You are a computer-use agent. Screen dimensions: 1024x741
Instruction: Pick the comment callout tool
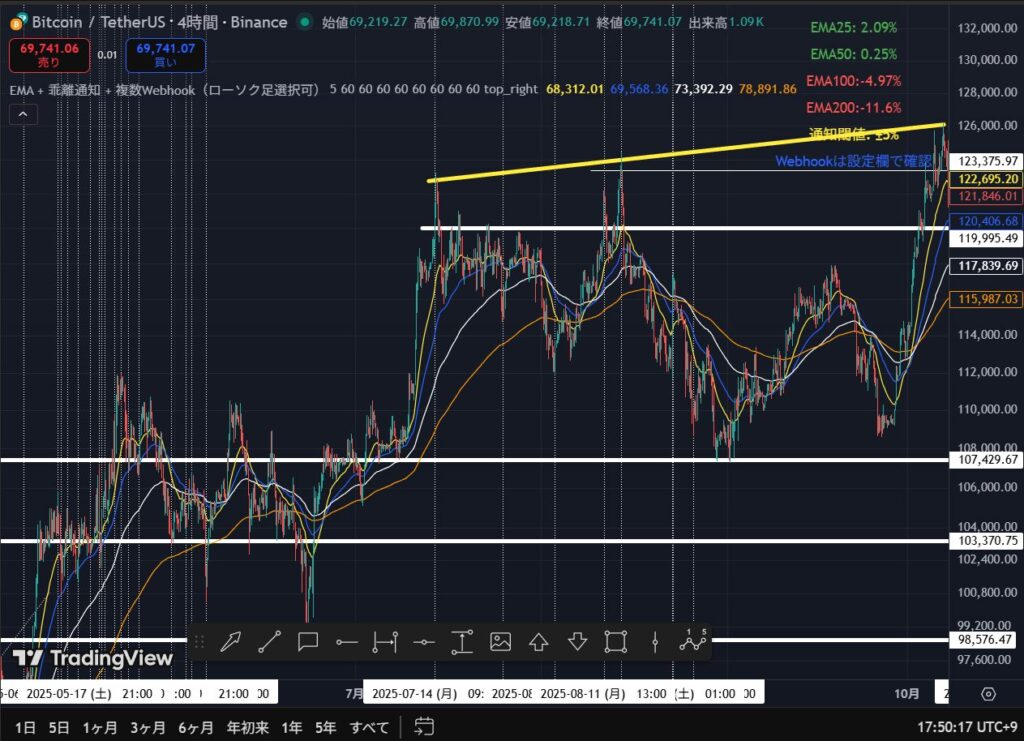[308, 641]
